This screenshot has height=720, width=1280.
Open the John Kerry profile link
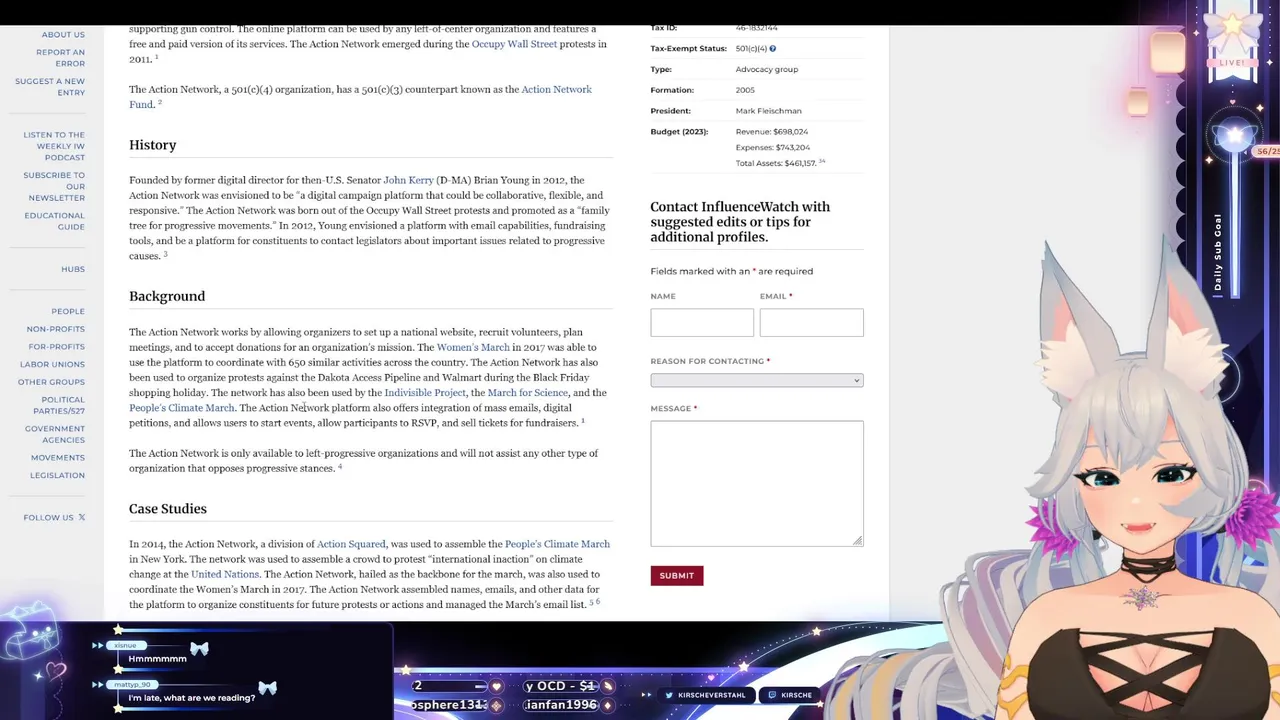coord(408,180)
